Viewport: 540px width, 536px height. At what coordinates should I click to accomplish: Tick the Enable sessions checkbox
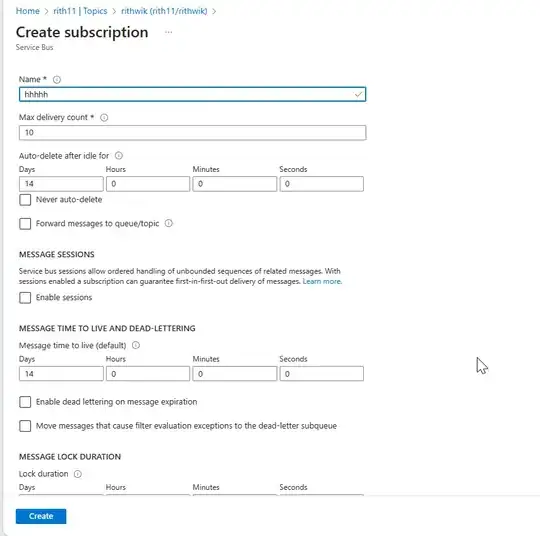click(x=25, y=298)
